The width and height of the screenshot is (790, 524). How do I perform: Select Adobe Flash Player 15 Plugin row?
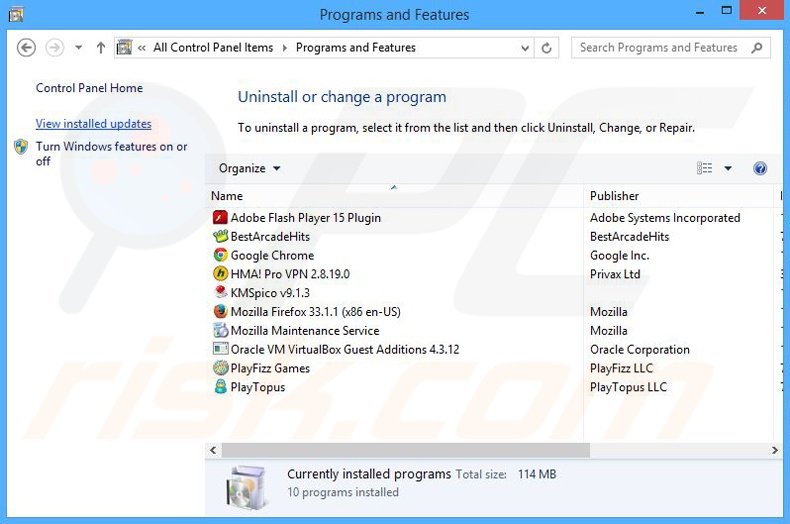(x=496, y=218)
